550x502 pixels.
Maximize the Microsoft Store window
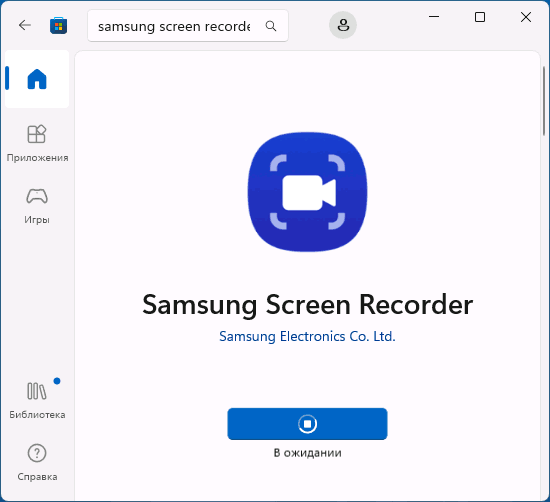(x=480, y=17)
